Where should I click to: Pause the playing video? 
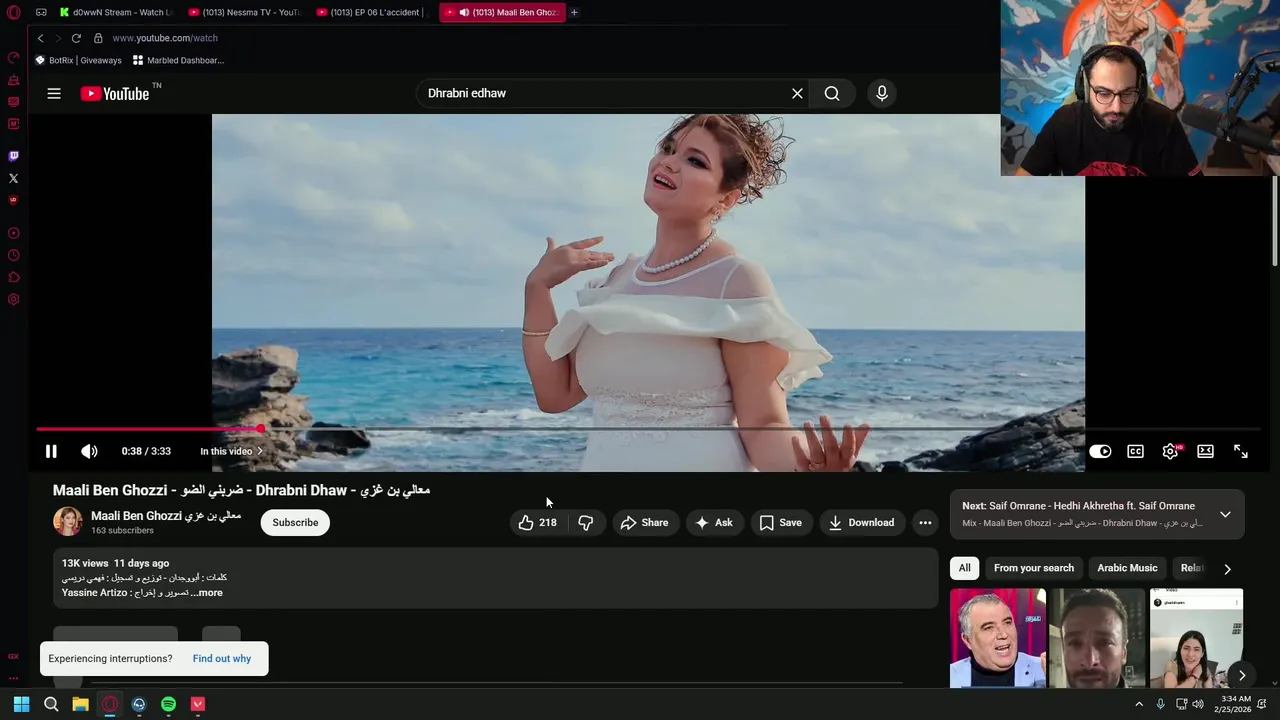pyautogui.click(x=51, y=451)
